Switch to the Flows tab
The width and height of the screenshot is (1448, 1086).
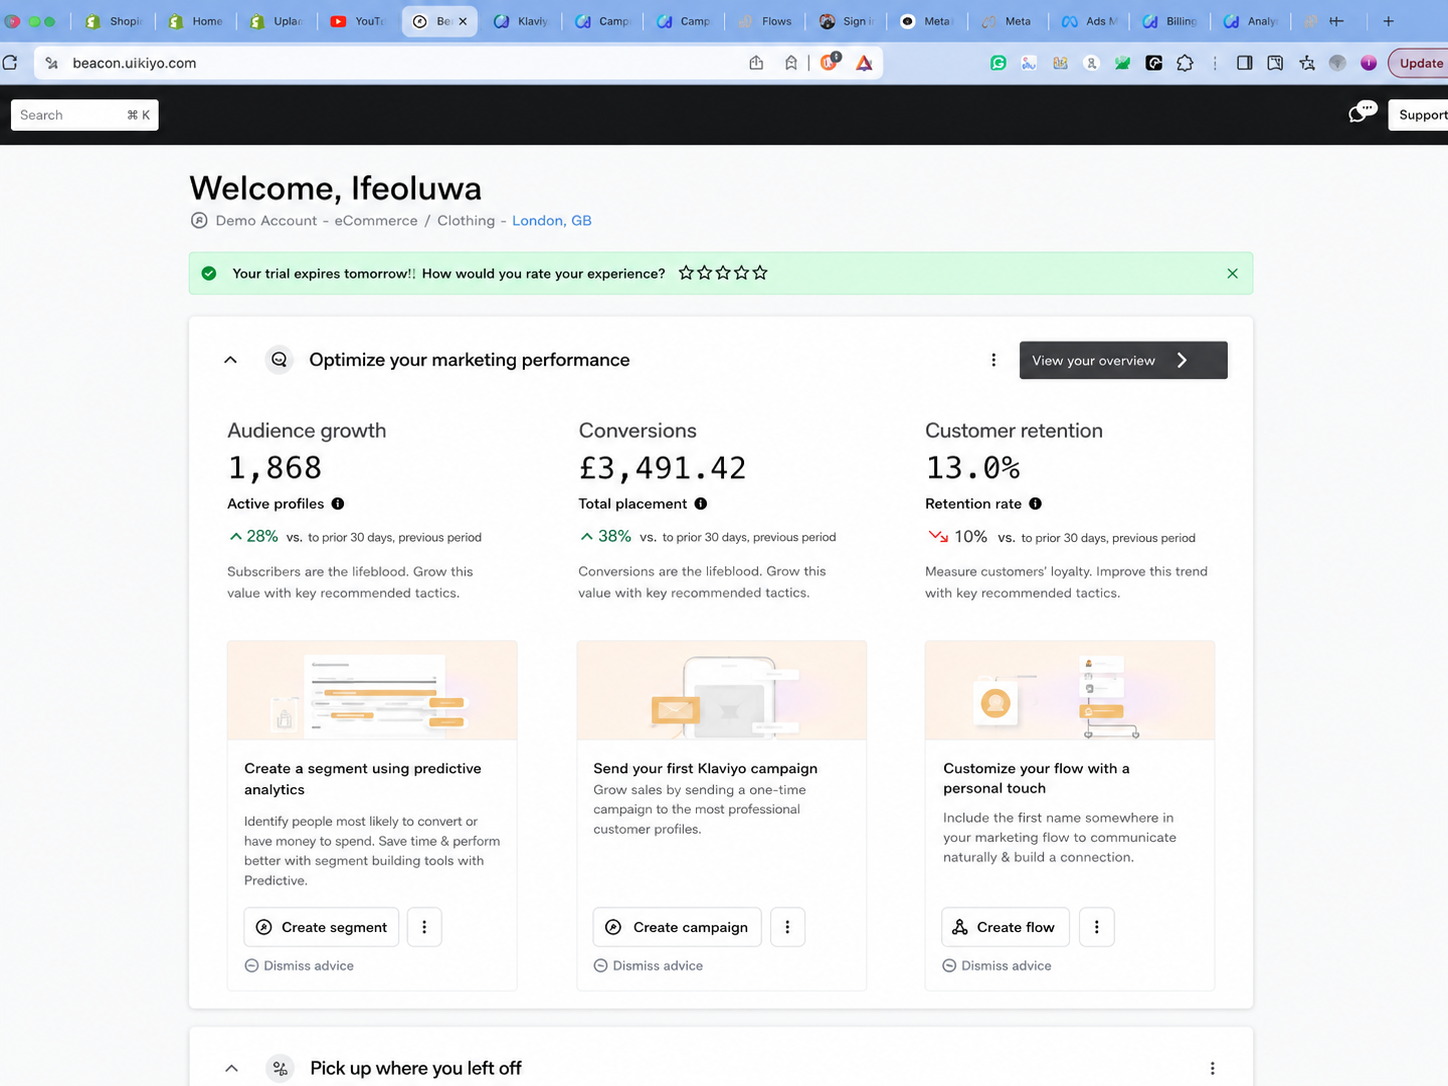pos(765,21)
